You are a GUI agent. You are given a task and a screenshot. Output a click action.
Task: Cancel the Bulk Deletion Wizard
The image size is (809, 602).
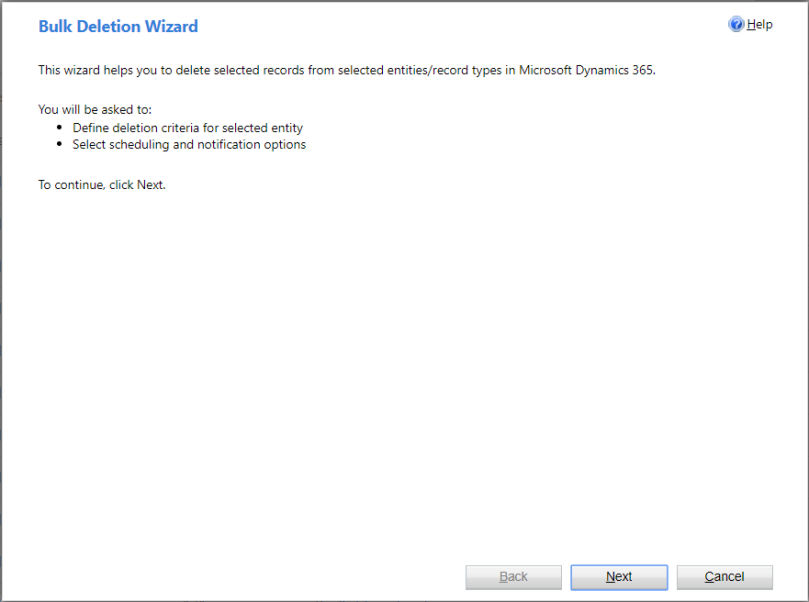724,577
